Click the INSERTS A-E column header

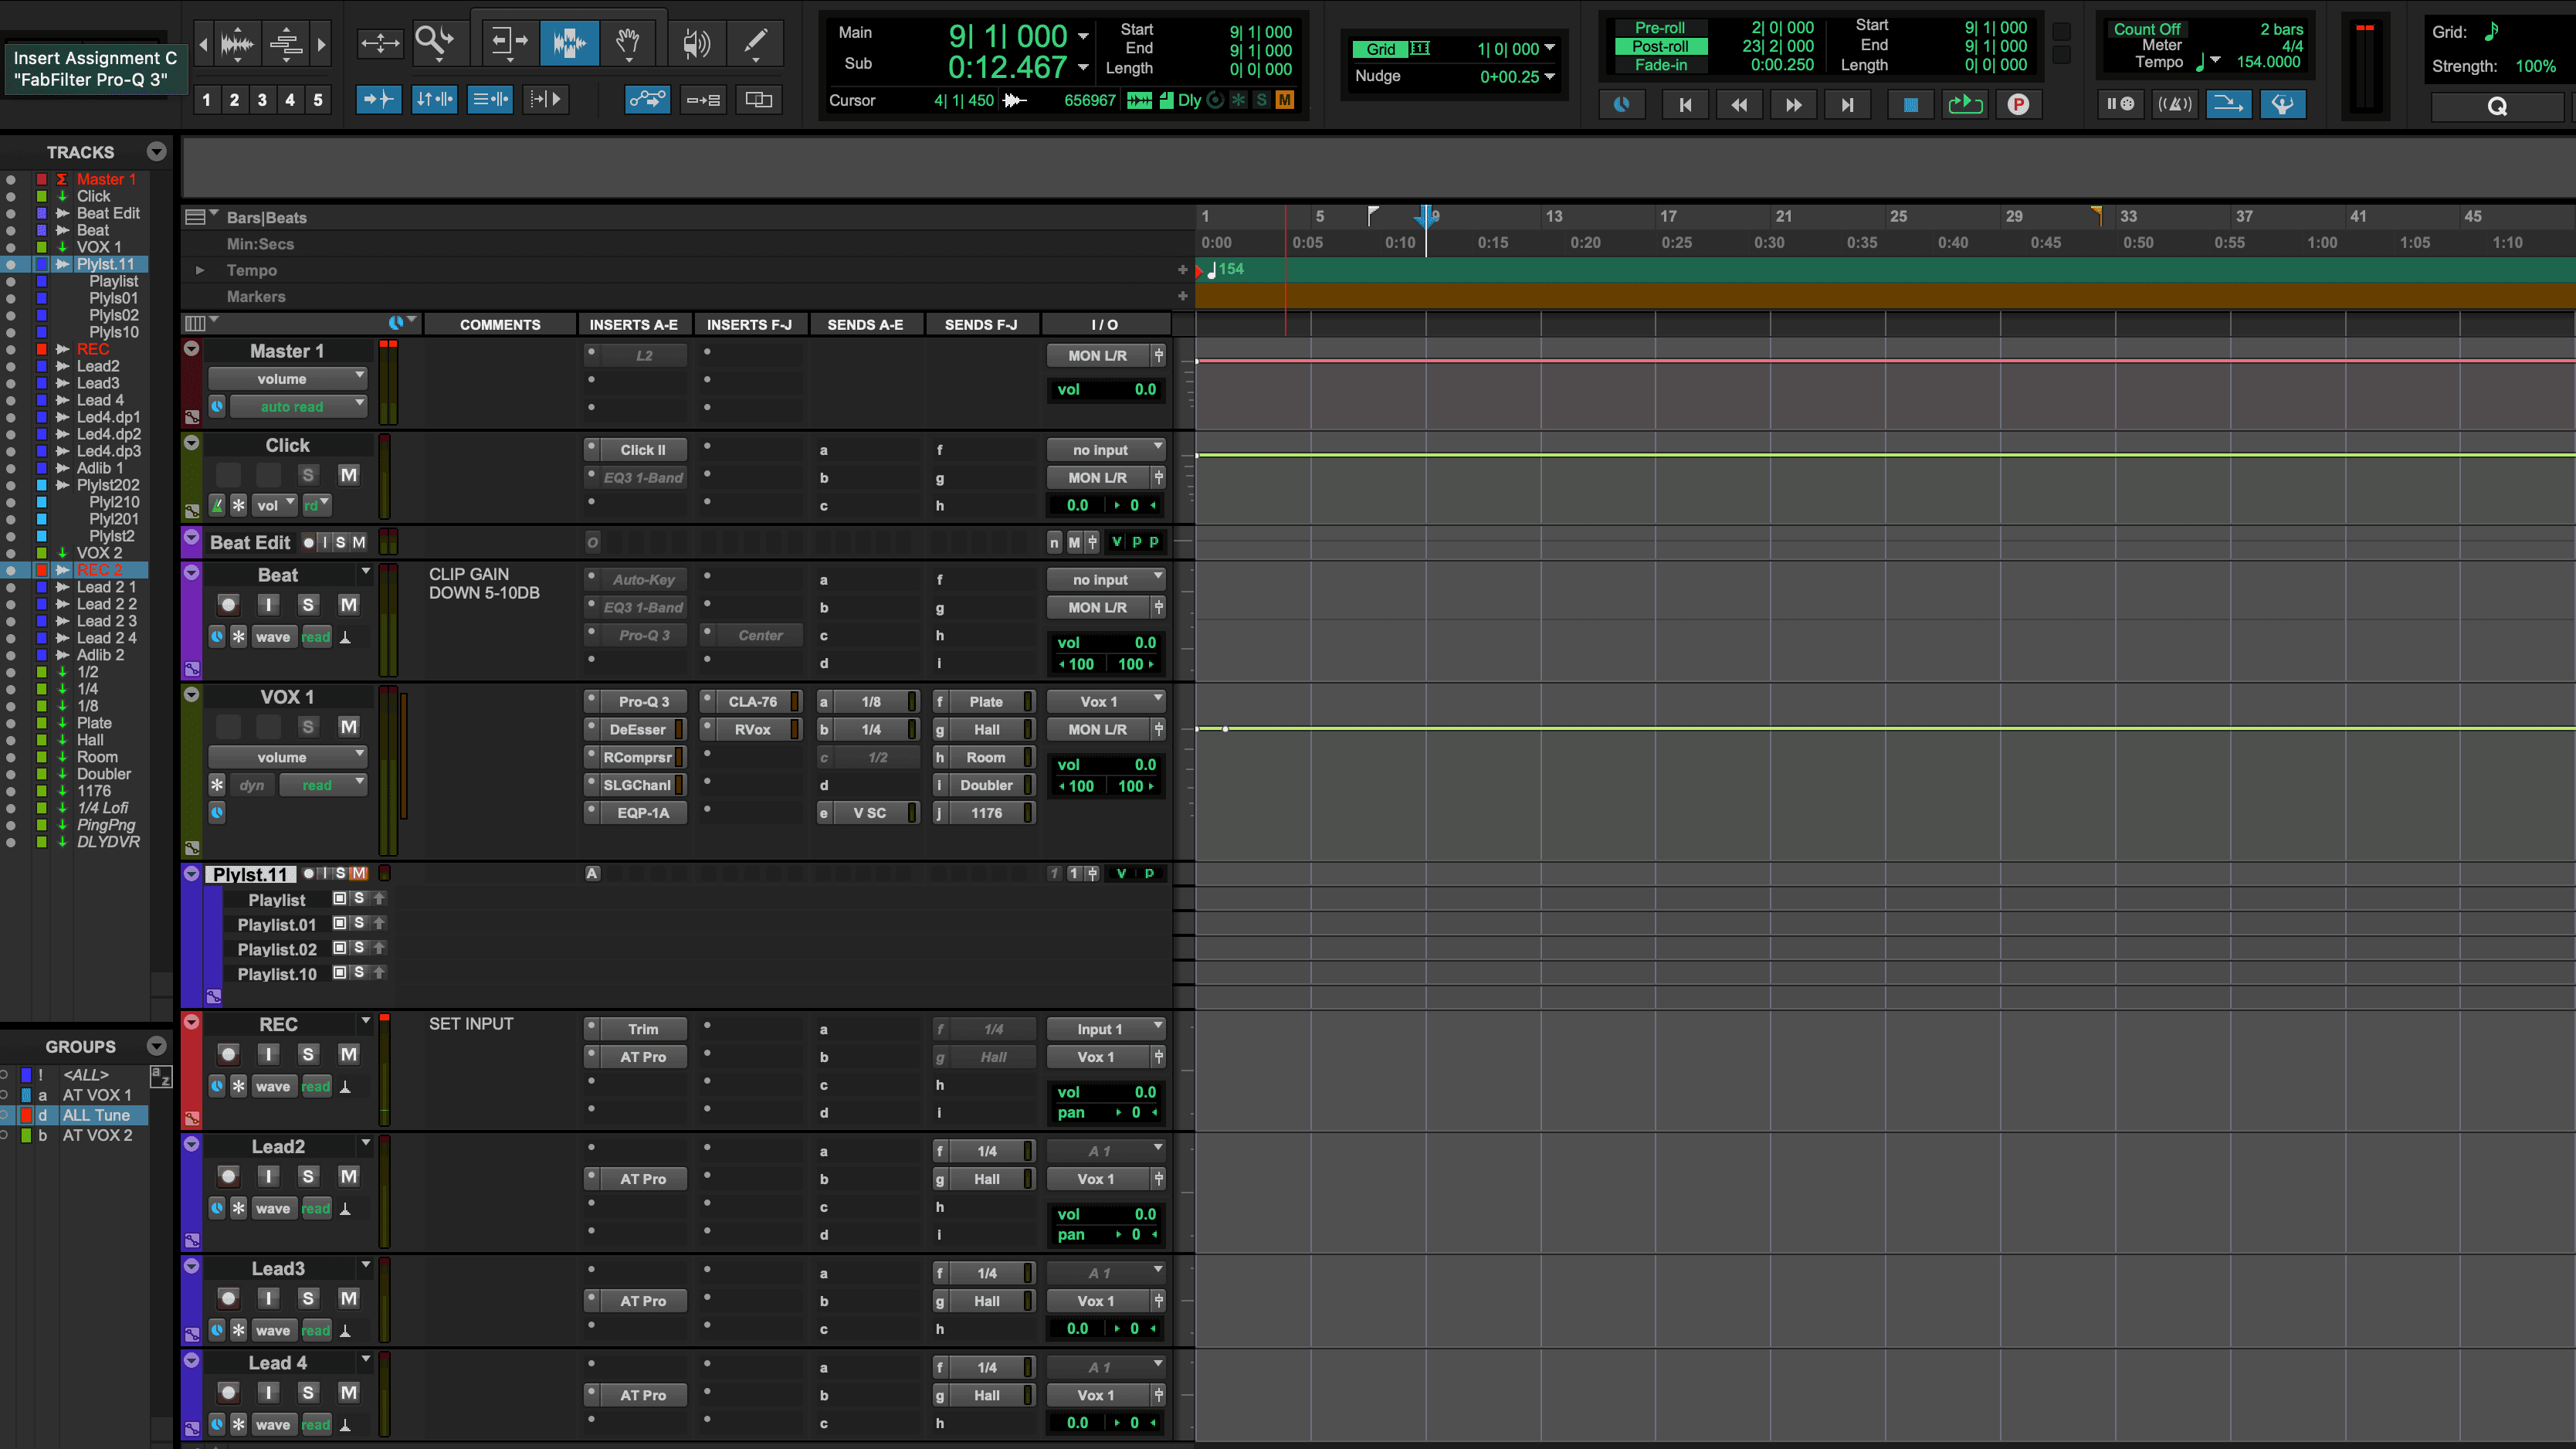pos(633,324)
